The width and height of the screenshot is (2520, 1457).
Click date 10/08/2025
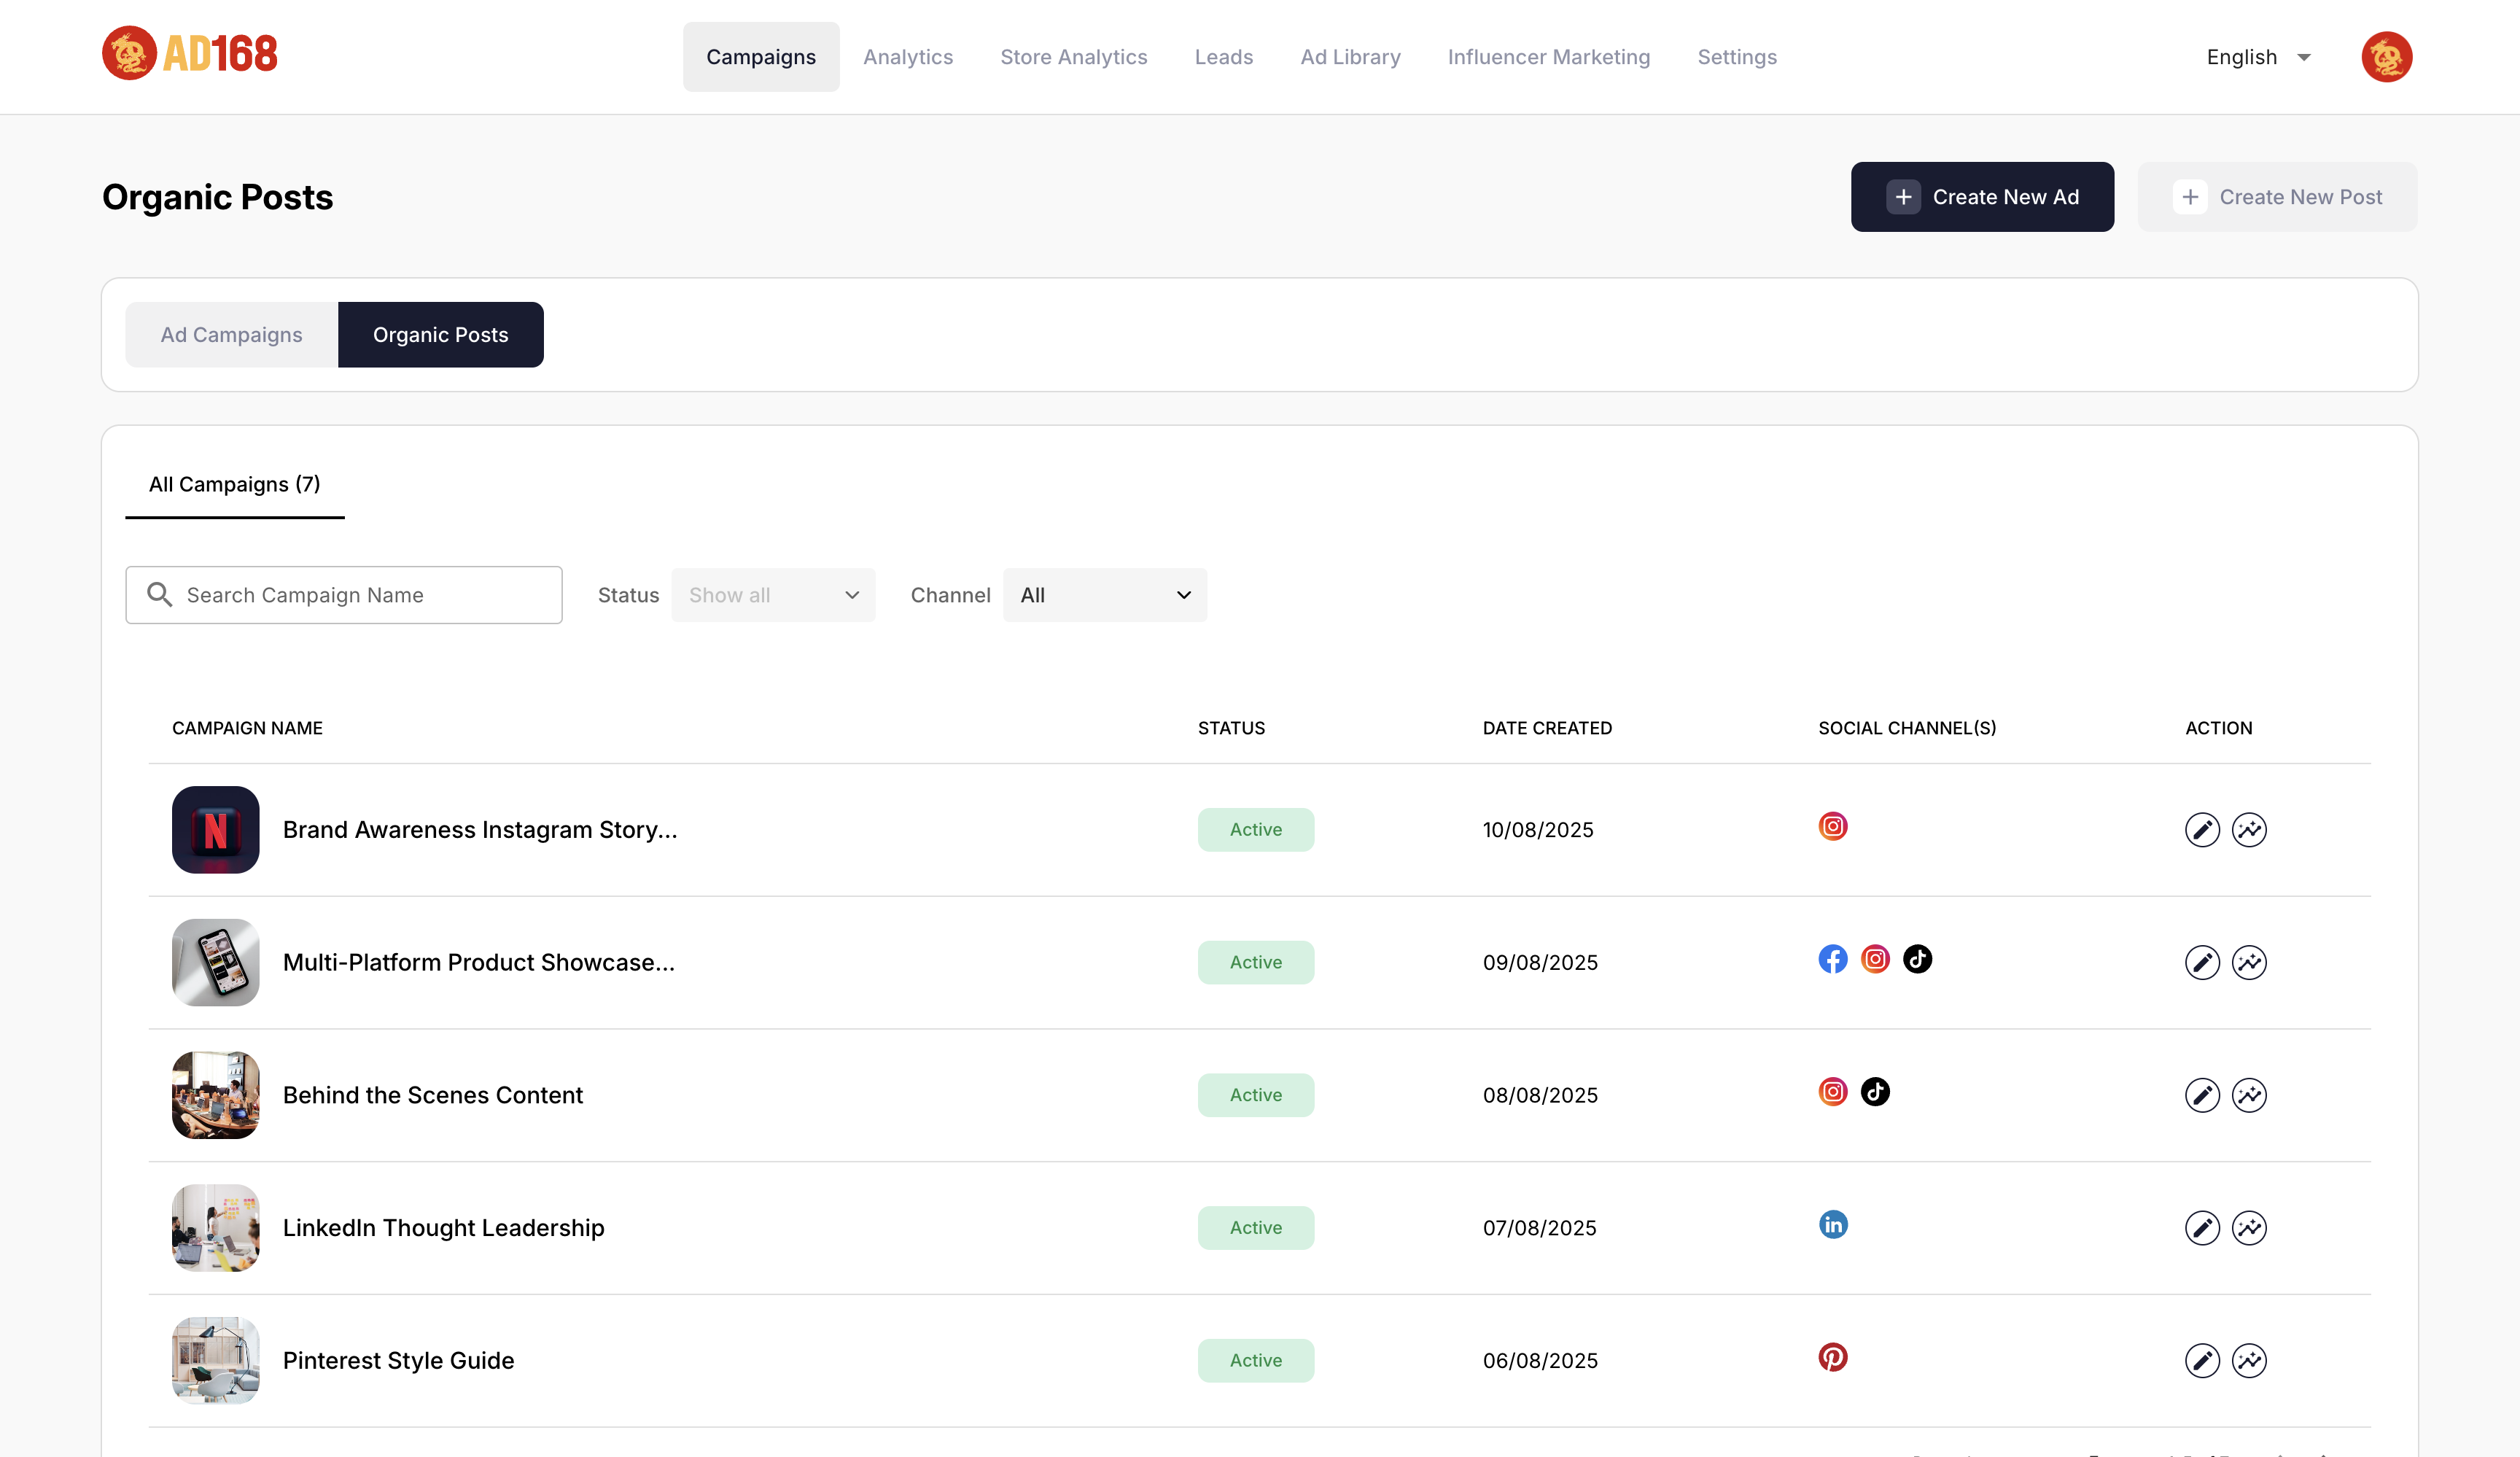pos(1537,830)
